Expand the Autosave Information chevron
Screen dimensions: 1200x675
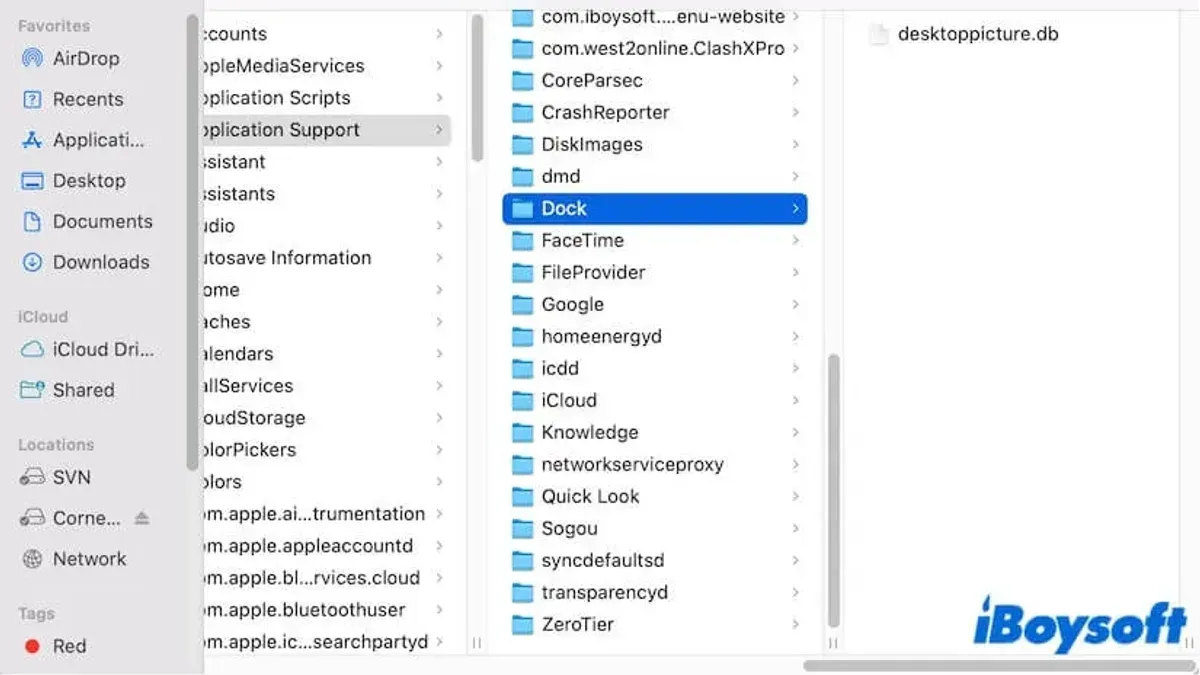pyautogui.click(x=439, y=258)
